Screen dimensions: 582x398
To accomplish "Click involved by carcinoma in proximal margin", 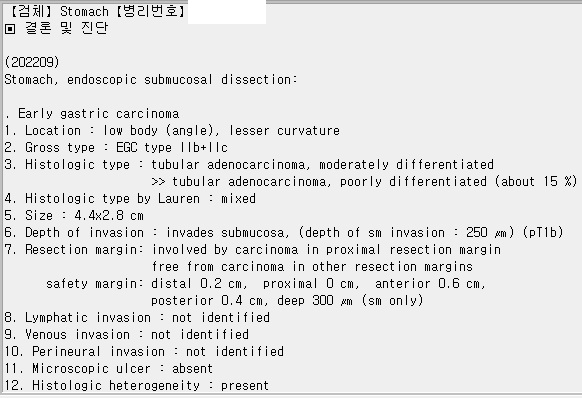I will click(x=326, y=249).
